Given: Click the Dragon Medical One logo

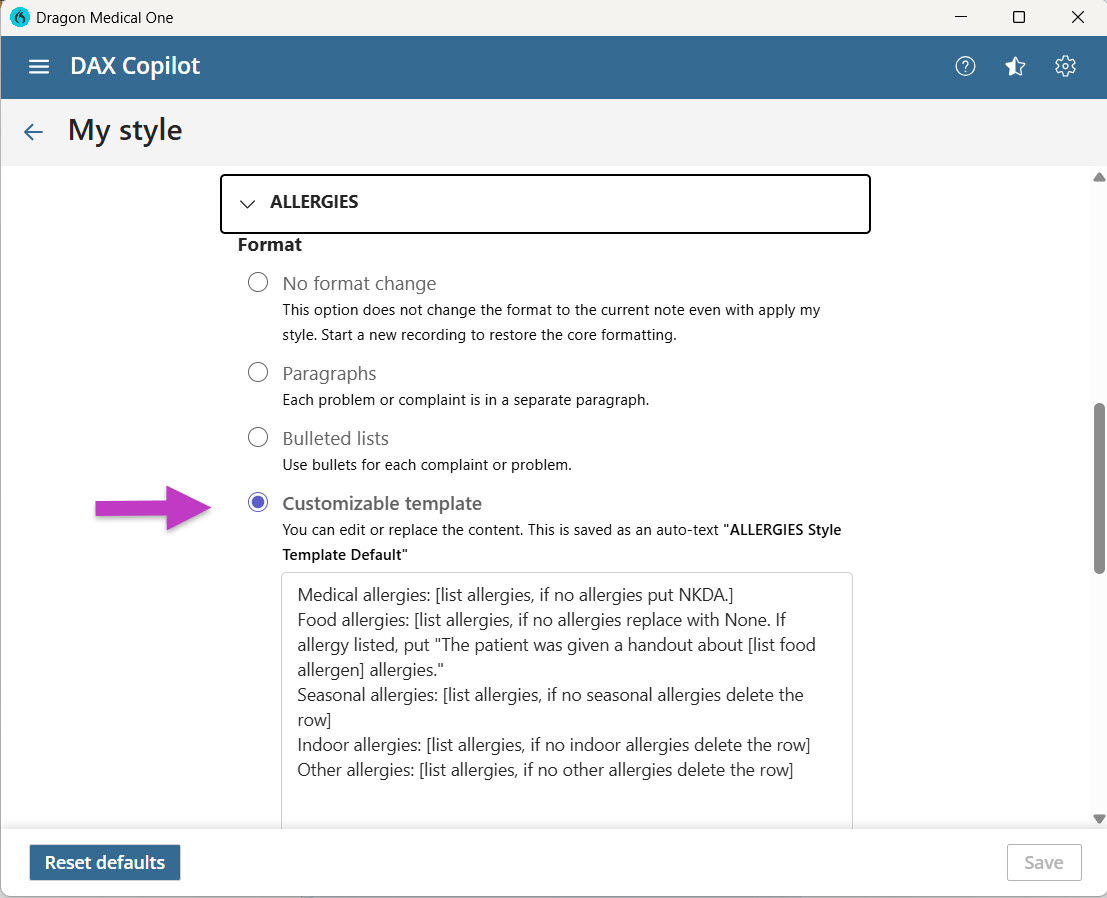Looking at the screenshot, I should 18,17.
